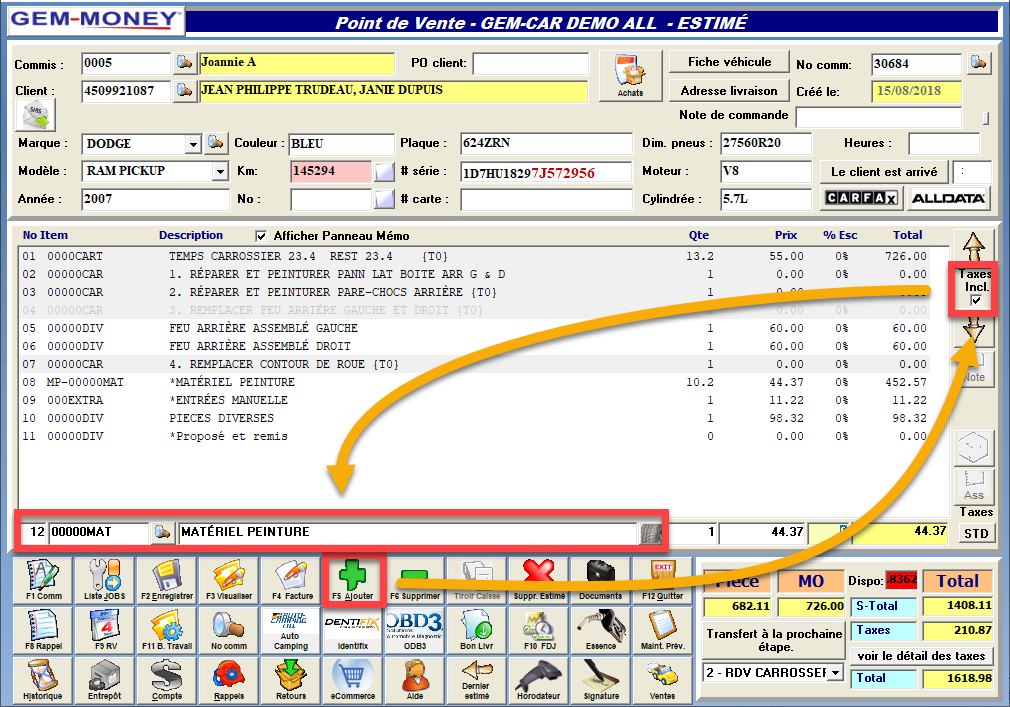
Task: Open Retours returns box icon
Action: tap(291, 680)
